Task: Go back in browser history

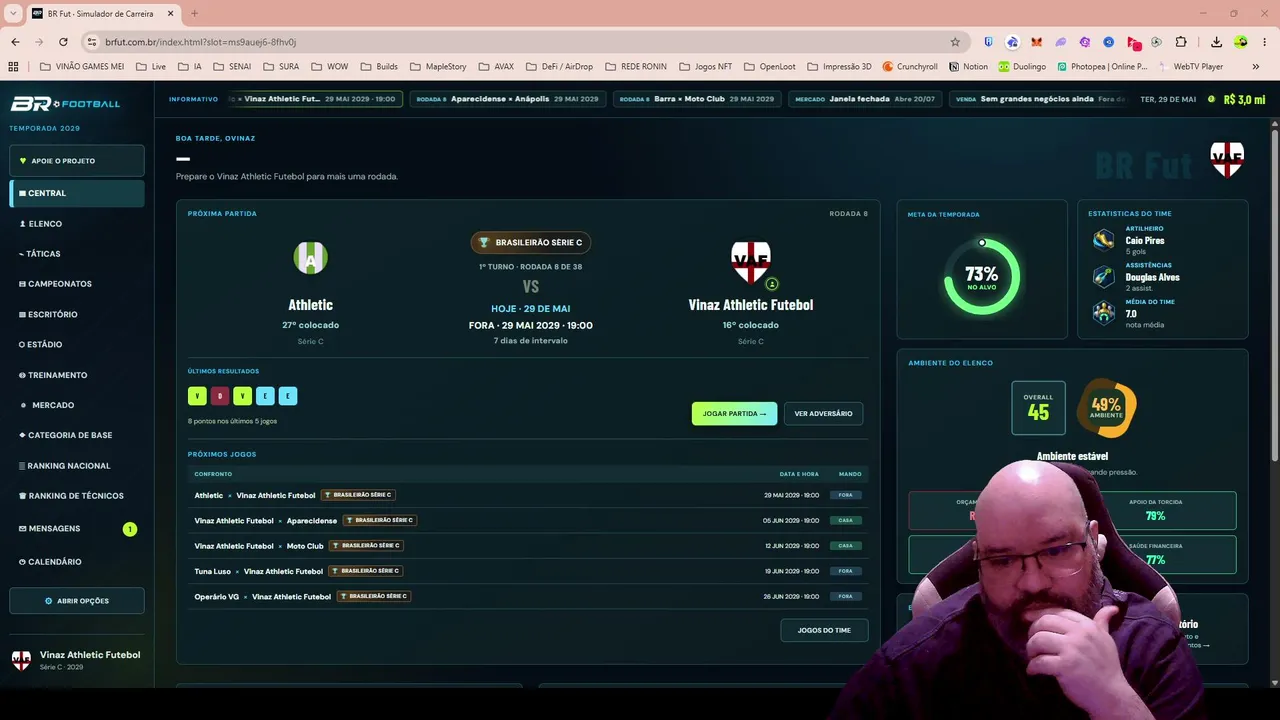Action: (15, 42)
